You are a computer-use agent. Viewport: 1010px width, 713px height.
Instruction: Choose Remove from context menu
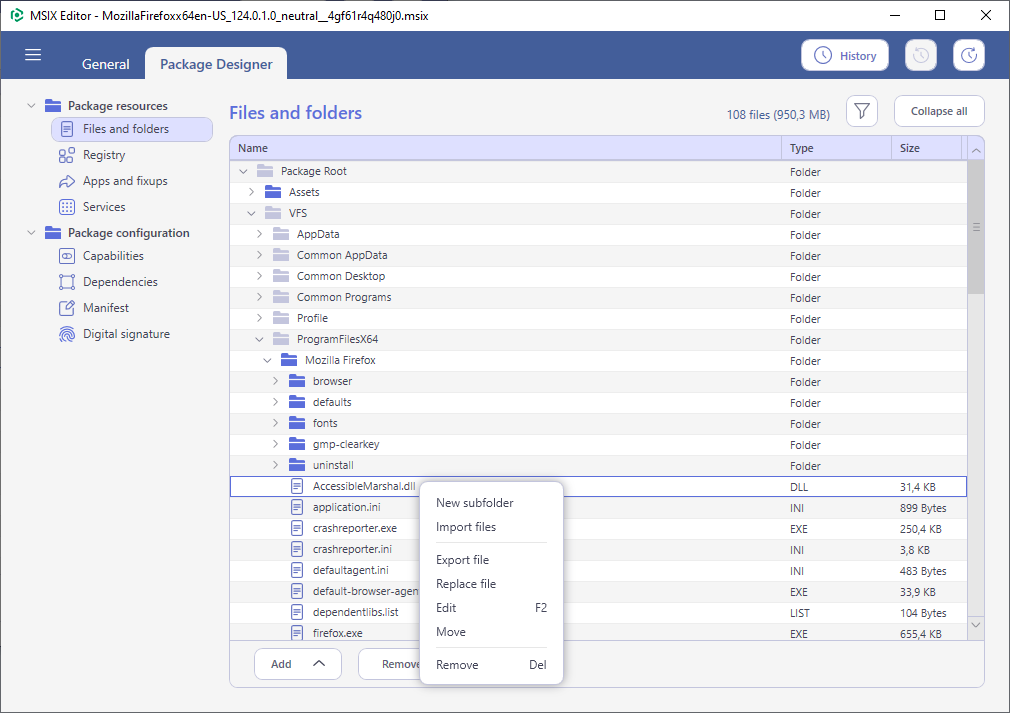[x=491, y=665]
